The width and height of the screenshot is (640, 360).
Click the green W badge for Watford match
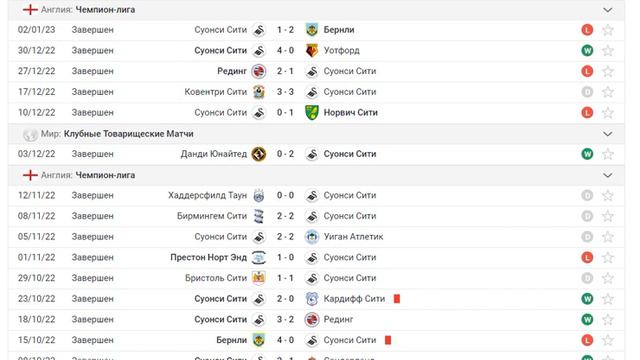tap(587, 51)
